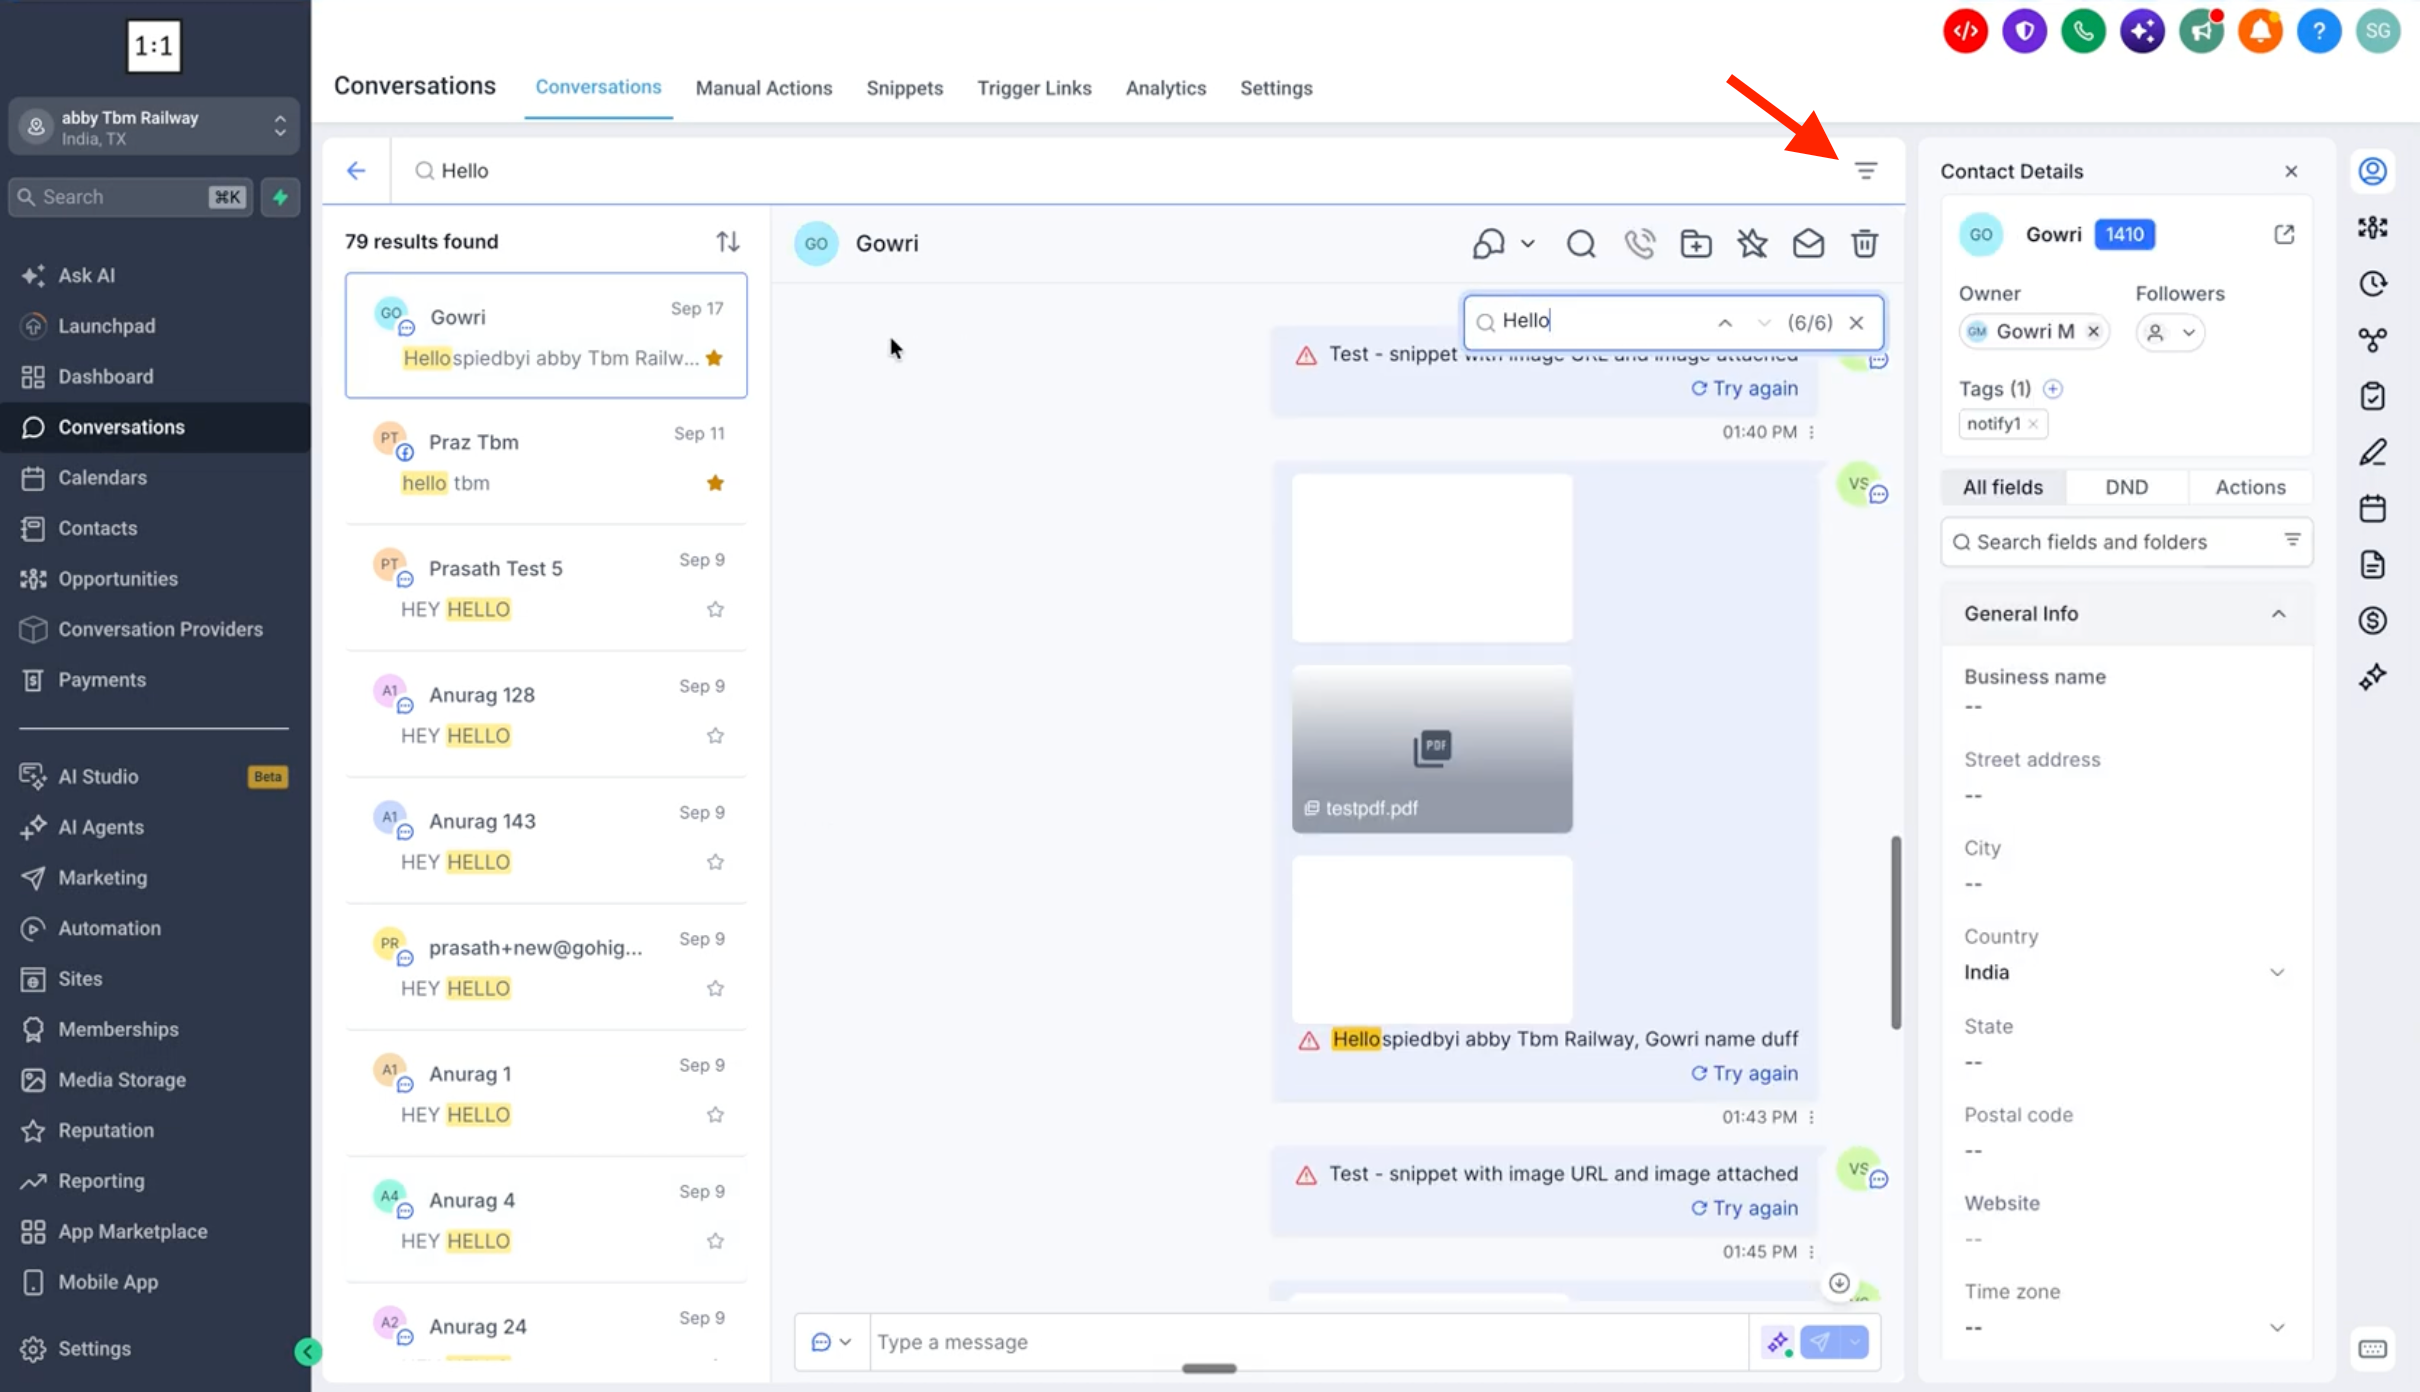This screenshot has height=1392, width=2420.
Task: Jump to previous Hello match
Action: point(1725,322)
